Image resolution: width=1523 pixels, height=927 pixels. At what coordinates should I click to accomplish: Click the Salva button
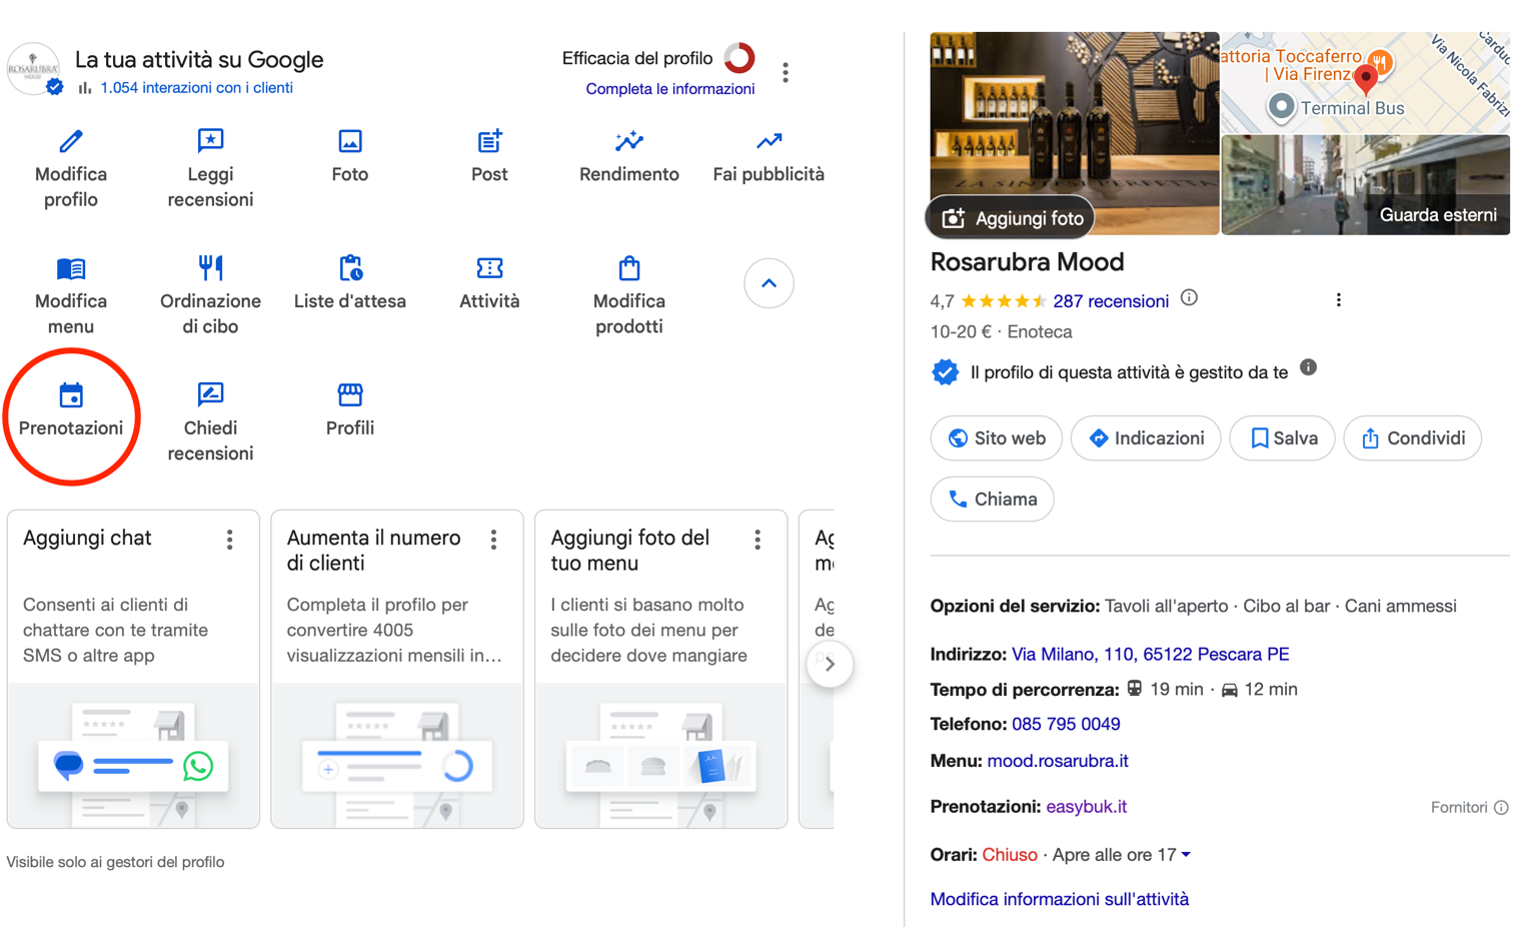[1282, 438]
